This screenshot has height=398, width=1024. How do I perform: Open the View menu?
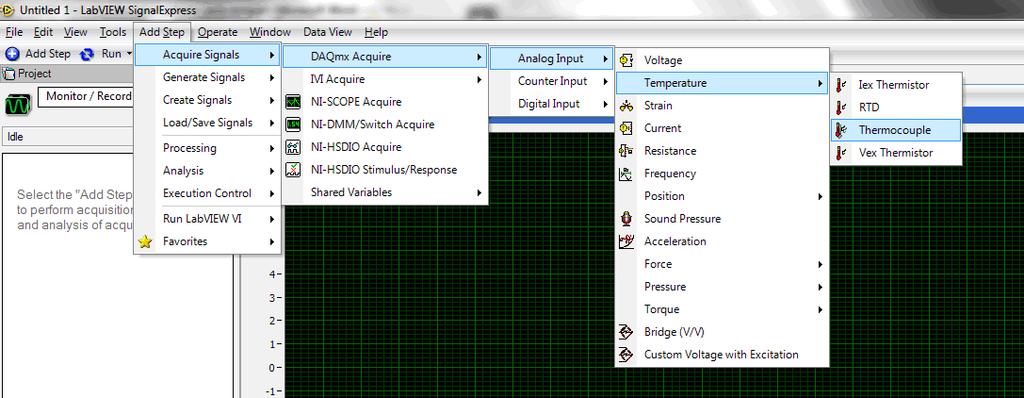[x=76, y=32]
